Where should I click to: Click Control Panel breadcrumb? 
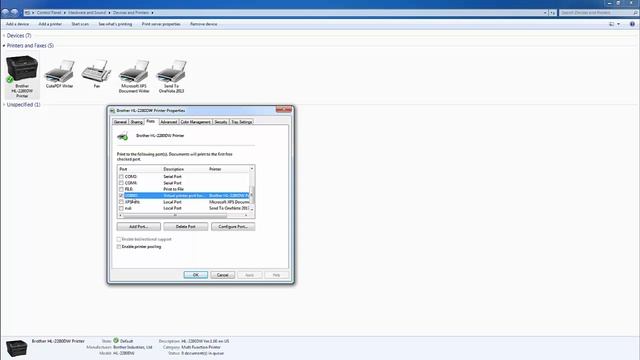(x=49, y=13)
